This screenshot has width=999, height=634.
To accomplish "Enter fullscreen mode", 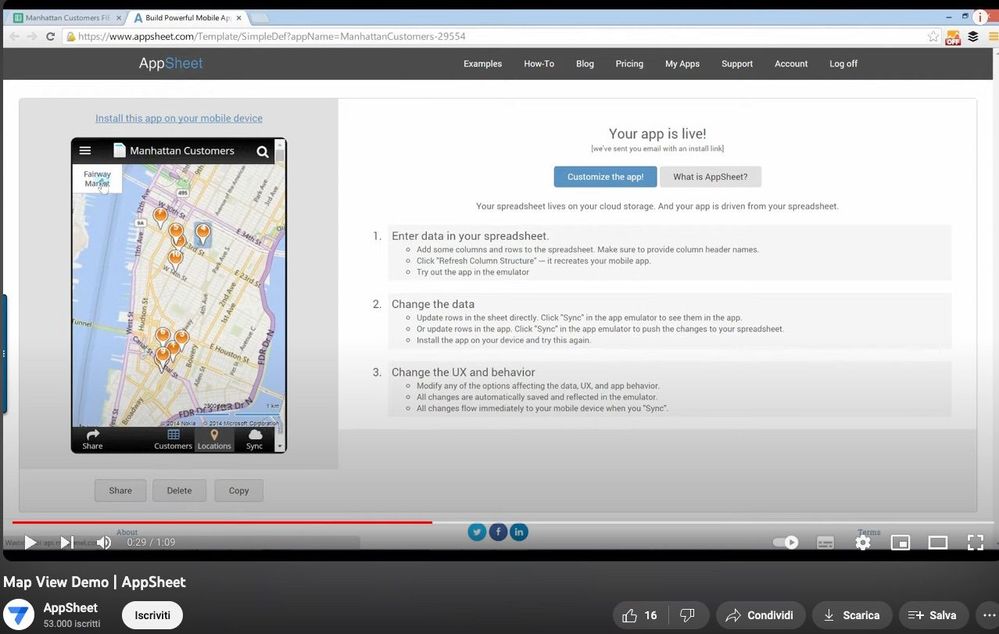I will pyautogui.click(x=975, y=542).
